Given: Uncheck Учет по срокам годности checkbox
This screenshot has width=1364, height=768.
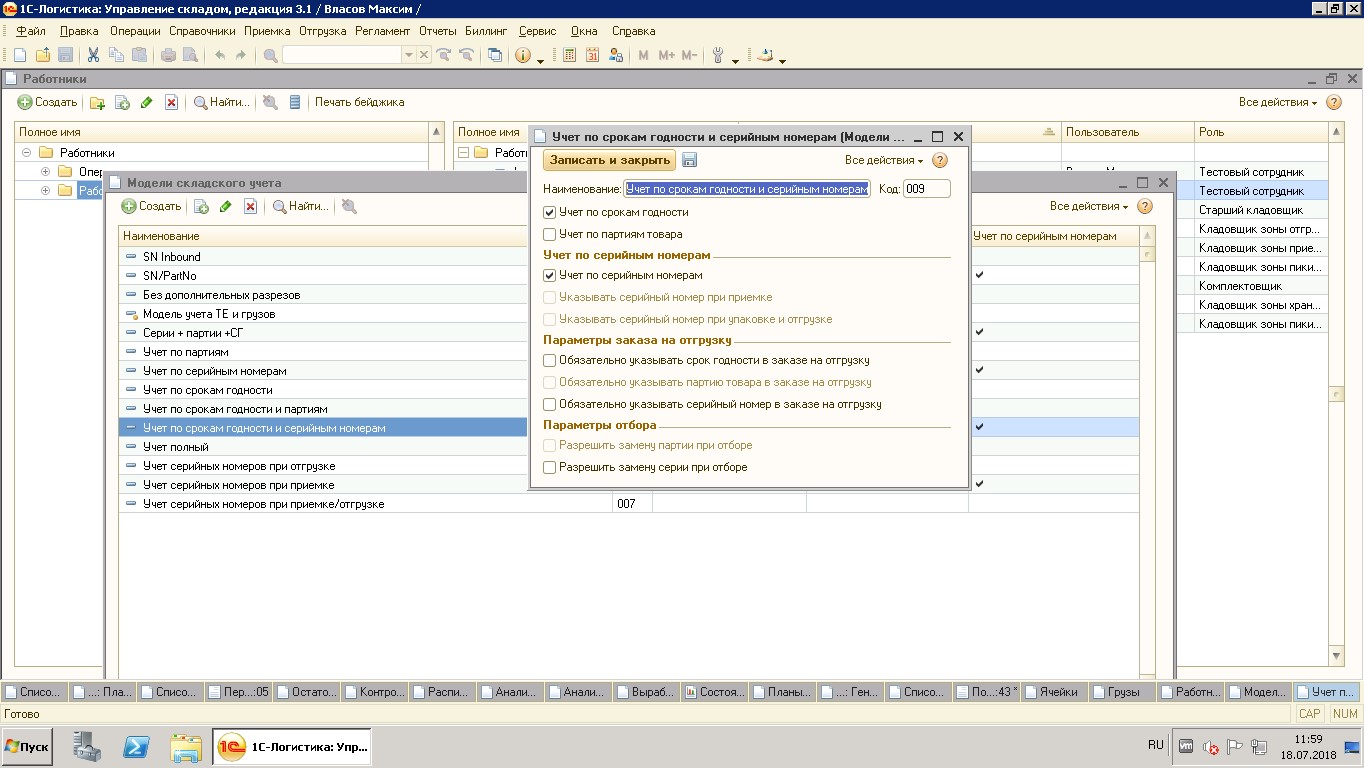Looking at the screenshot, I should (x=549, y=212).
